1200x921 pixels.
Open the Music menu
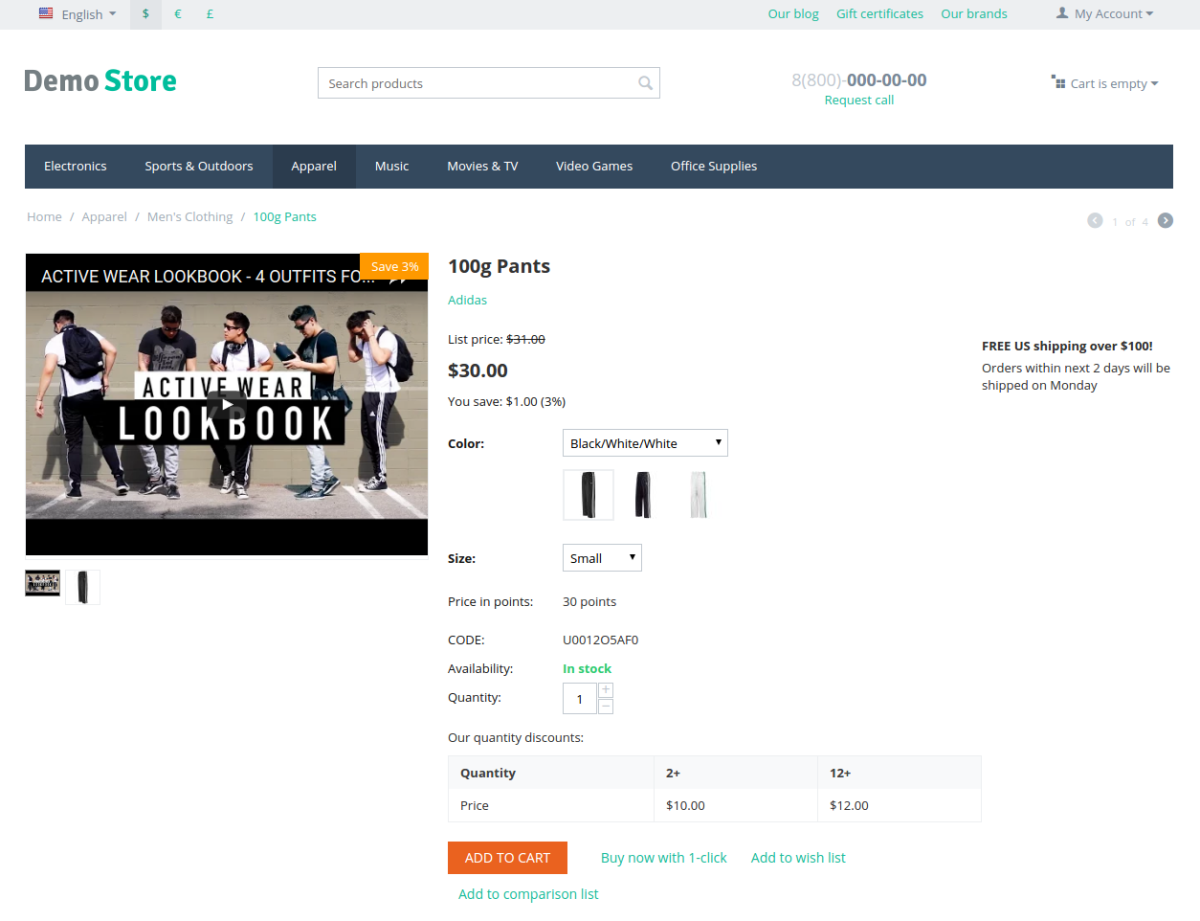[x=392, y=166]
